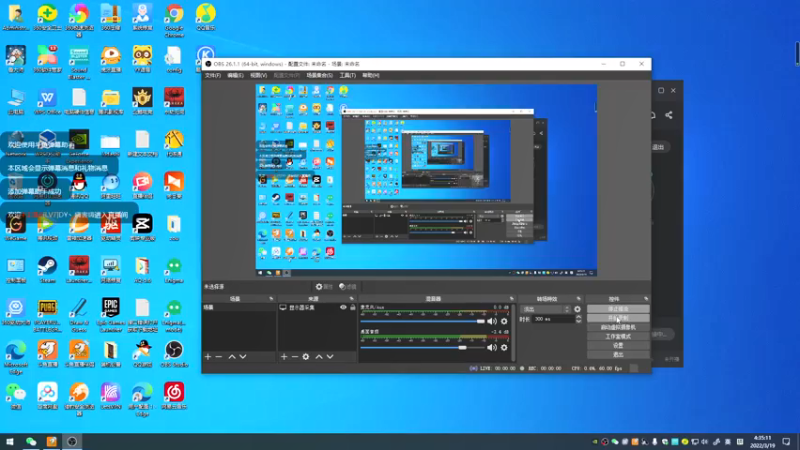Image resolution: width=800 pixels, height=450 pixels.
Task: Open the 360安全卫士 desktop icon
Action: tap(47, 17)
